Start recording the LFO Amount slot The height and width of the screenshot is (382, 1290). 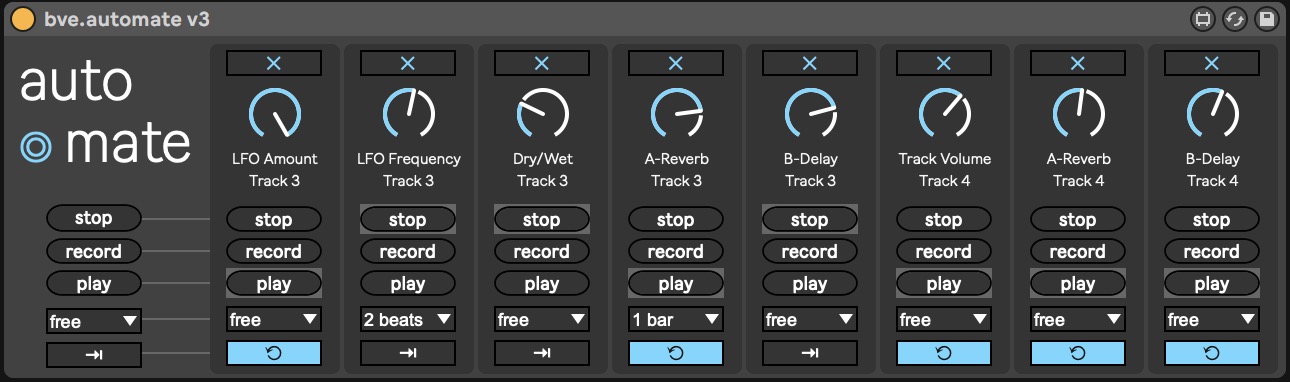274,251
